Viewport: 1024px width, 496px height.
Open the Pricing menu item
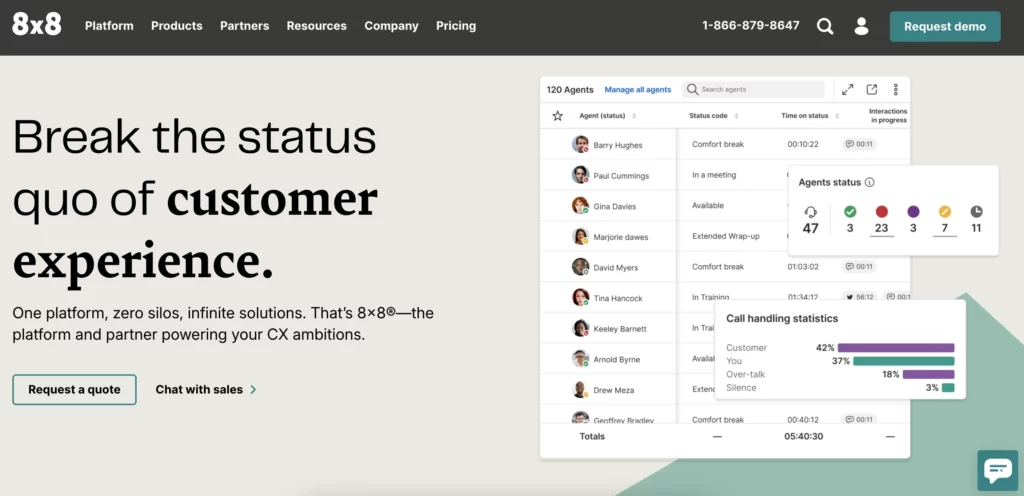click(x=456, y=26)
